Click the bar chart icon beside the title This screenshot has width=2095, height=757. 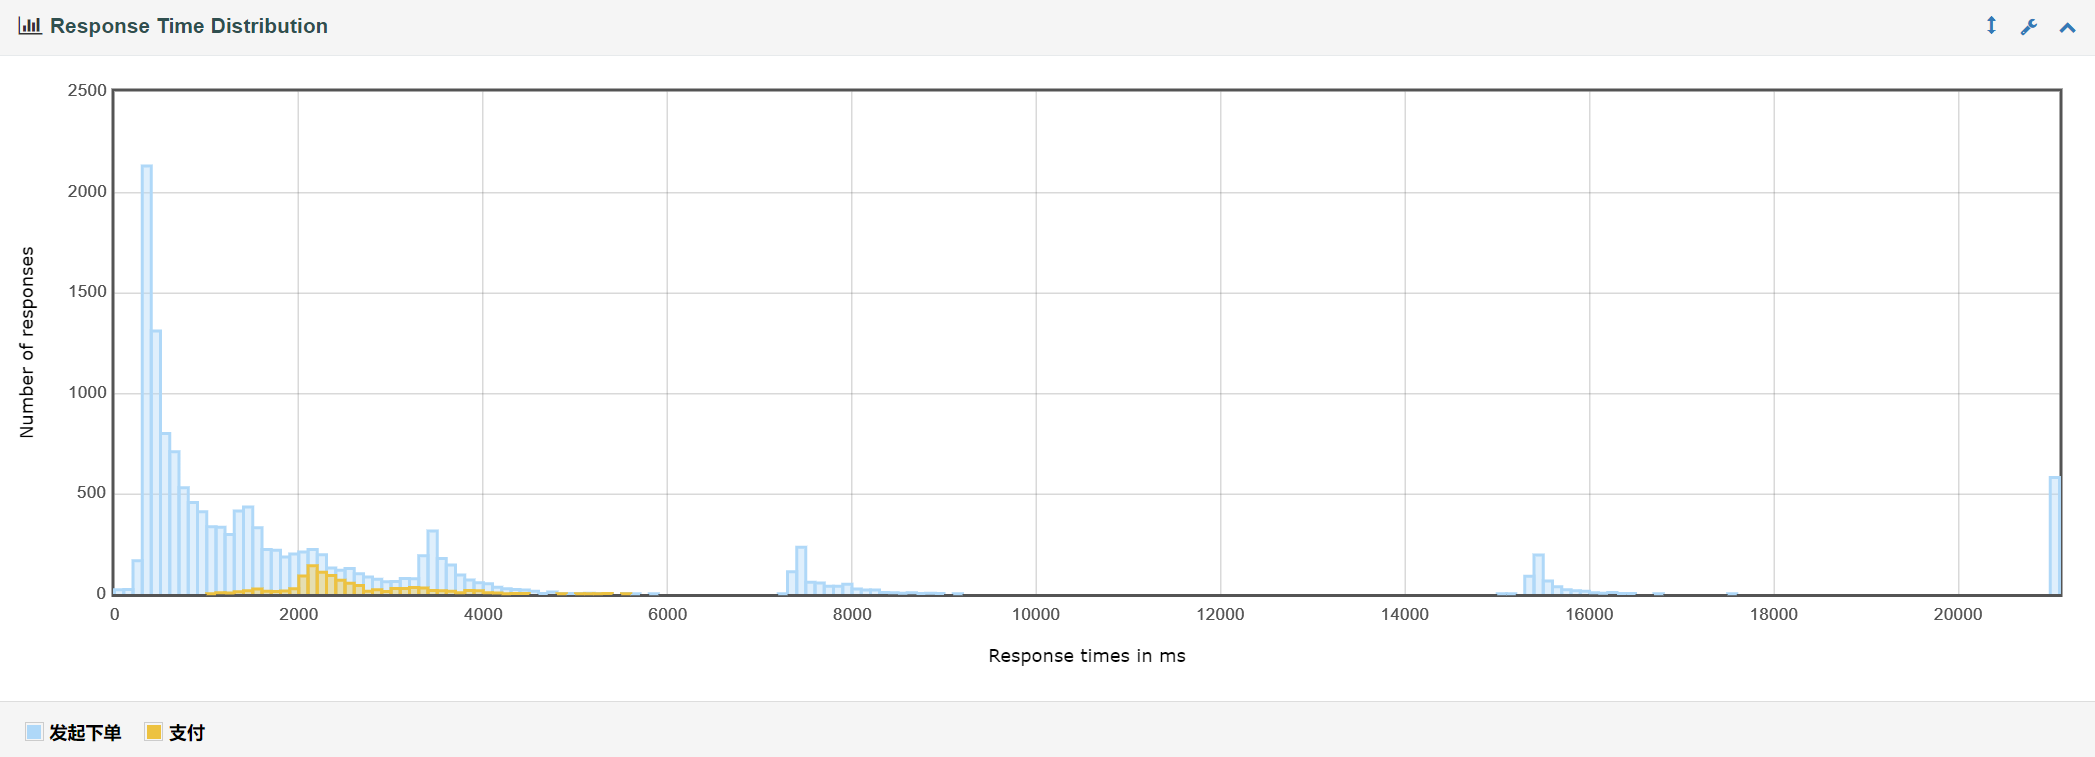click(30, 26)
